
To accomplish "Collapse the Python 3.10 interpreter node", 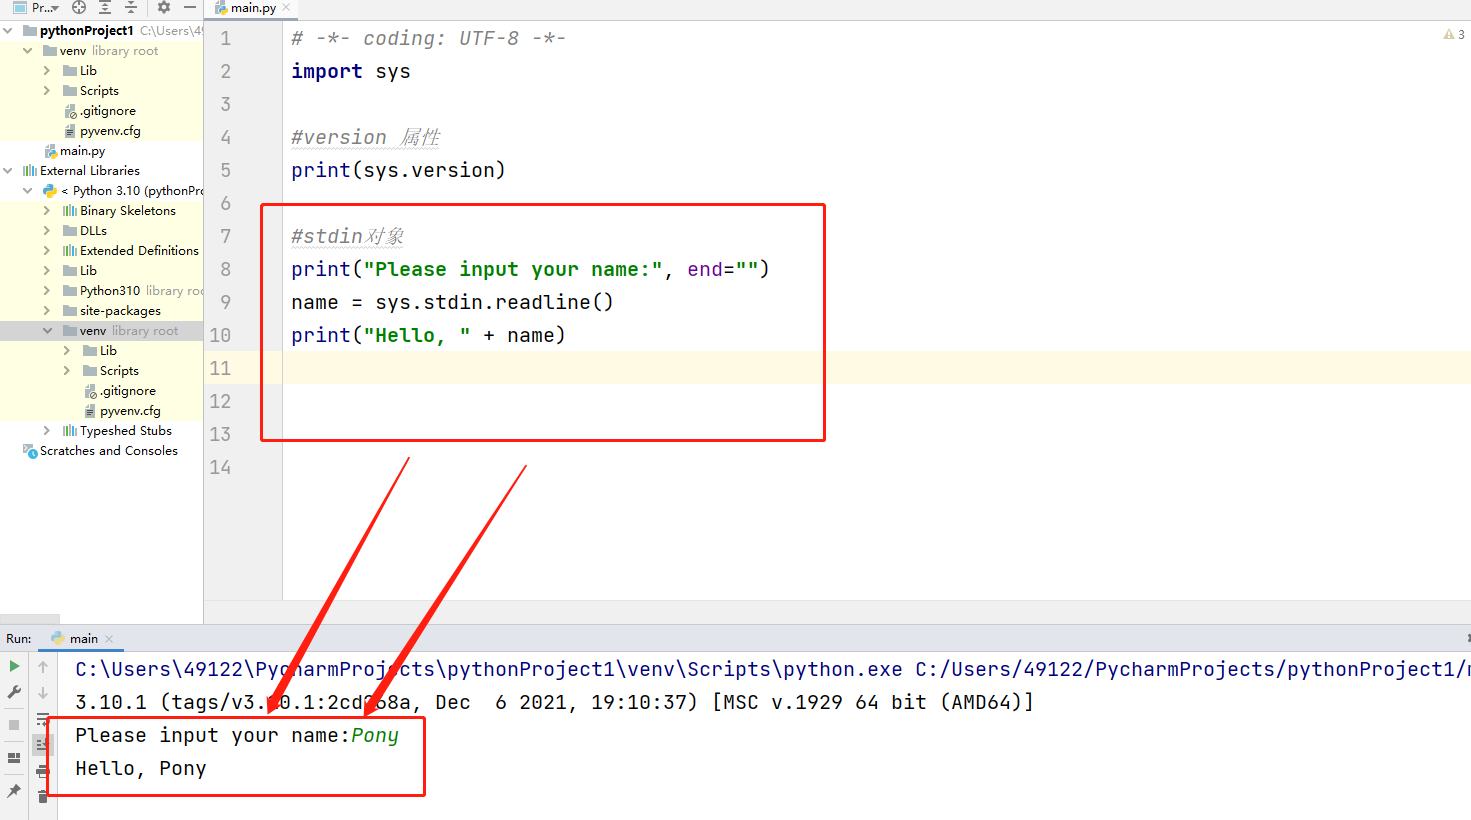I will point(28,191).
